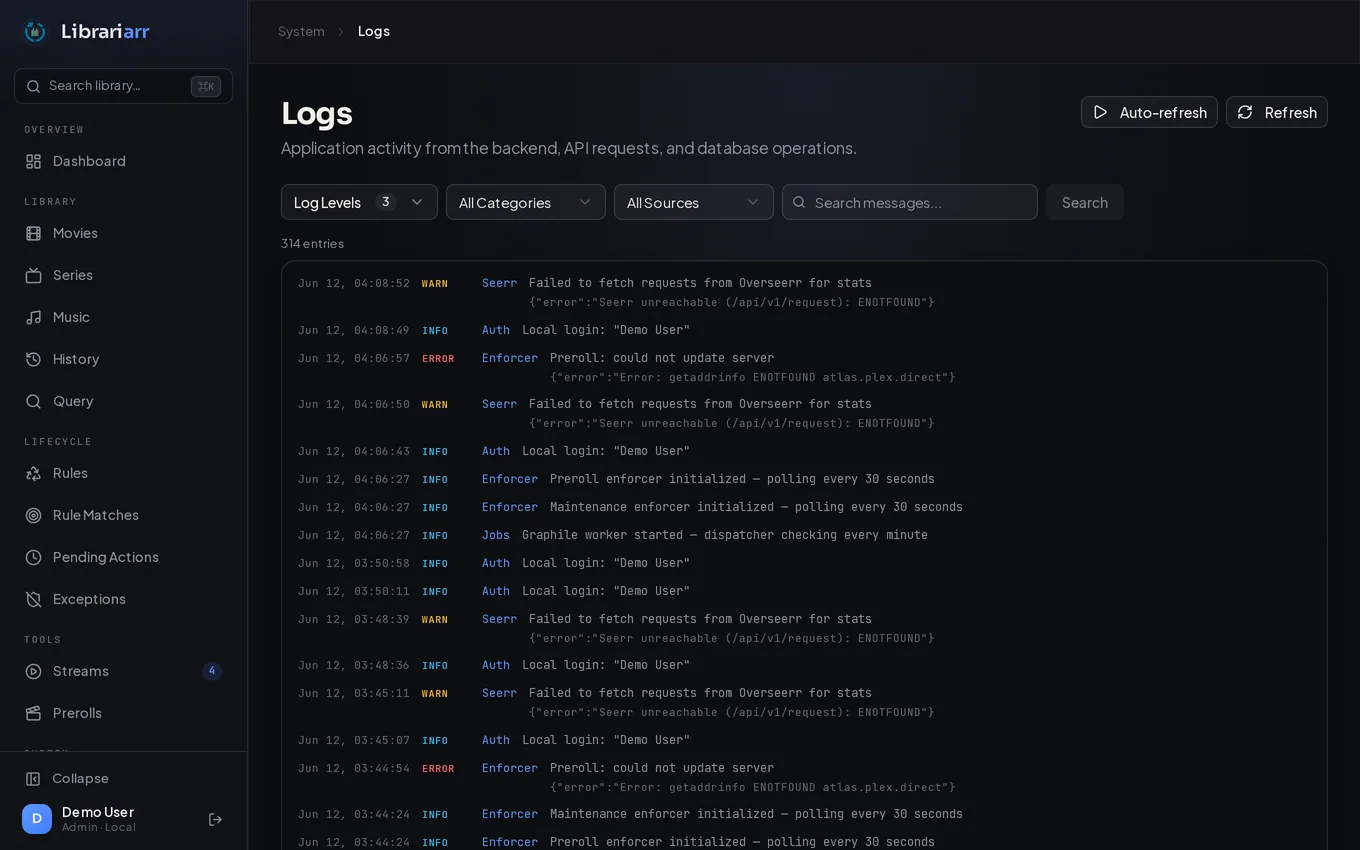Viewport: 1360px width, 850px height.
Task: Open the Dashboard page
Action: point(123,161)
